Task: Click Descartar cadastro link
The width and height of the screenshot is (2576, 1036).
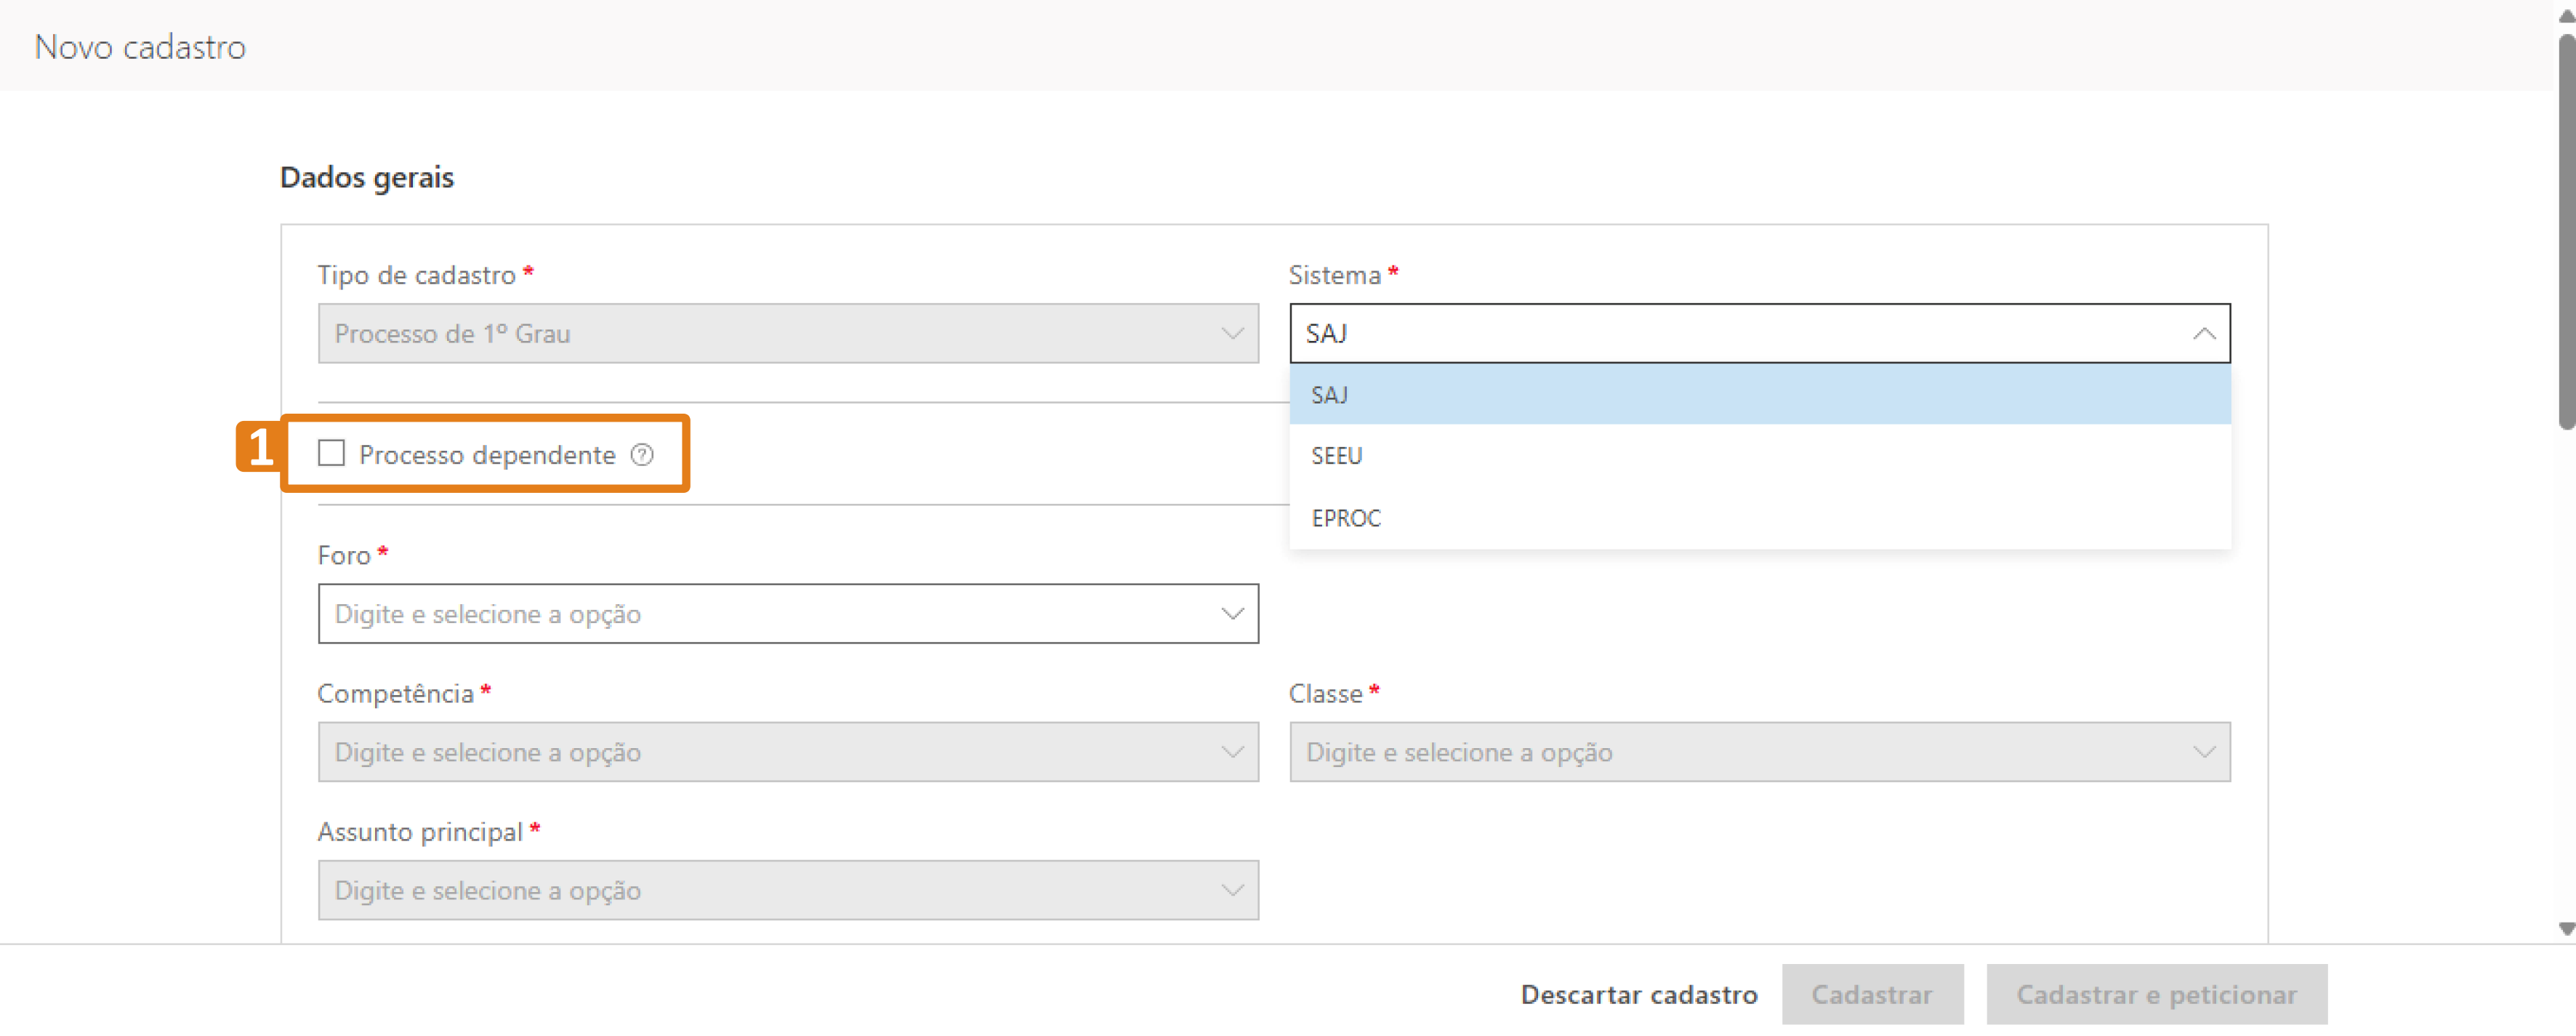Action: point(1638,994)
